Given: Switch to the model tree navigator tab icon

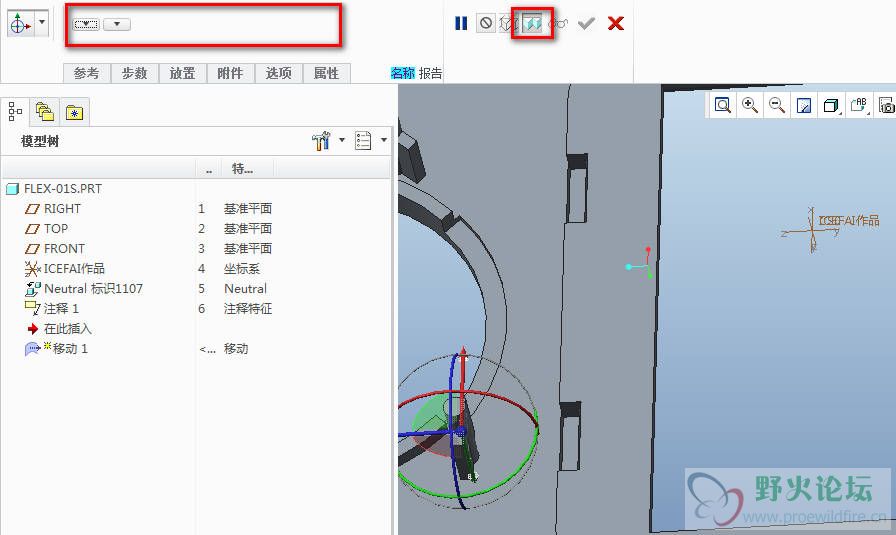Looking at the screenshot, I should coord(15,111).
